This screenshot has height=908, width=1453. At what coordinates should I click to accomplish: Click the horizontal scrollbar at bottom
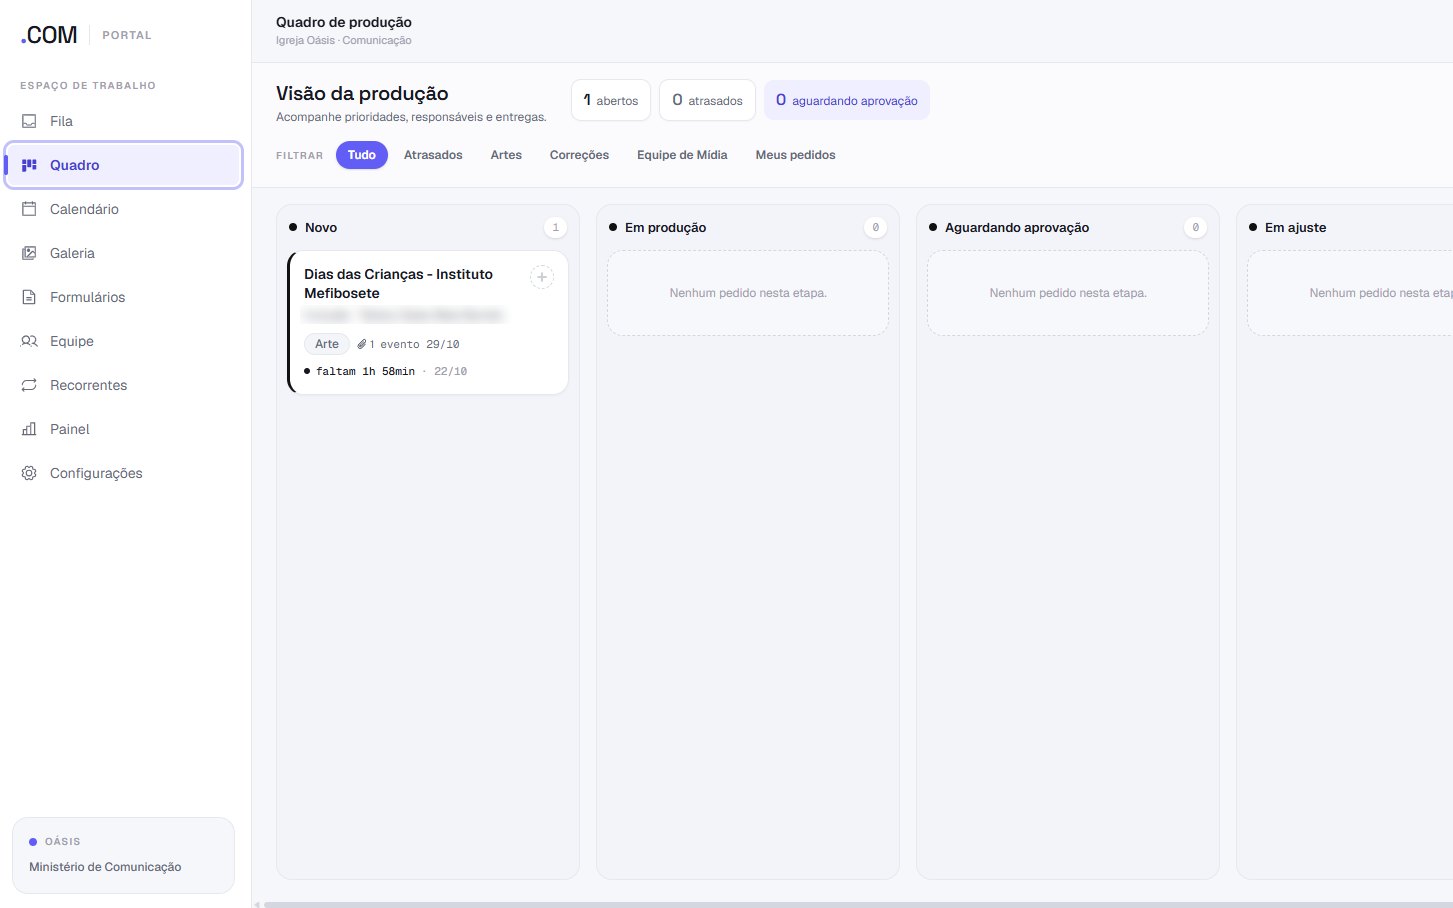pyautogui.click(x=858, y=904)
